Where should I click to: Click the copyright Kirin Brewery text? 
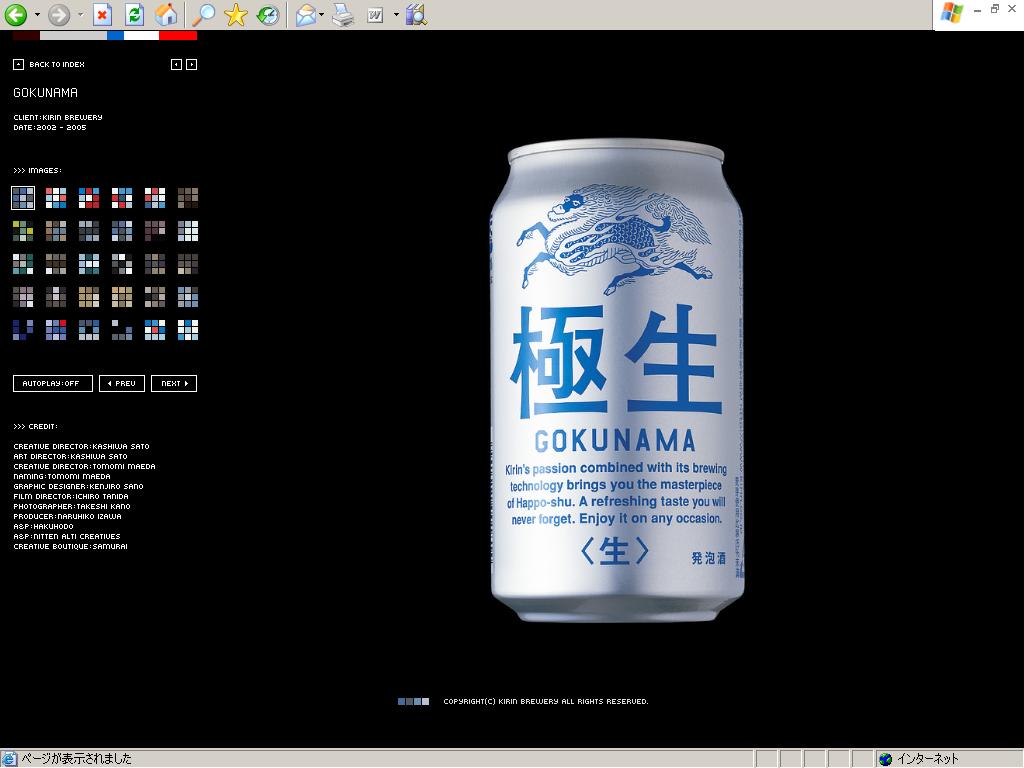[546, 701]
